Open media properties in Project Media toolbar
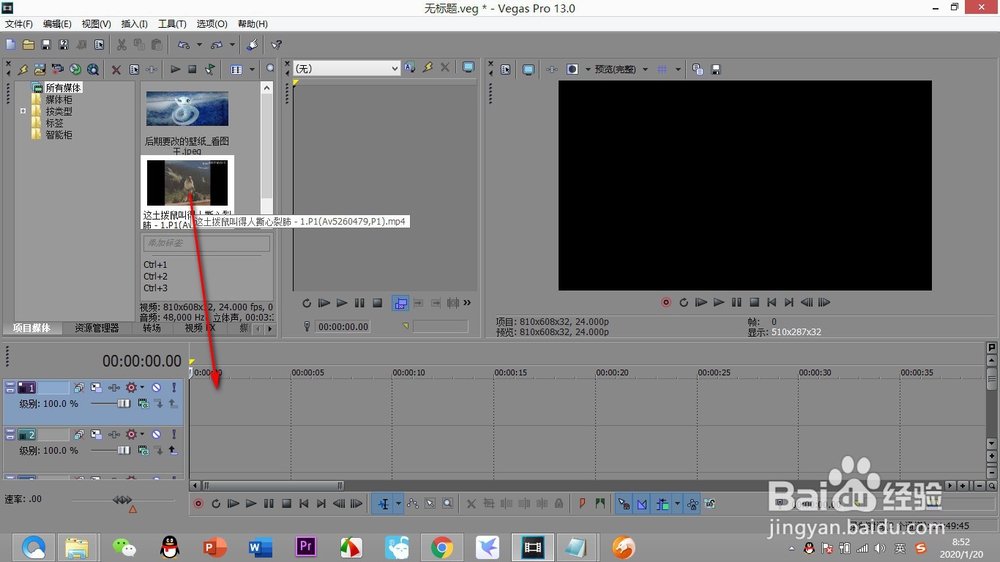 pyautogui.click(x=134, y=69)
